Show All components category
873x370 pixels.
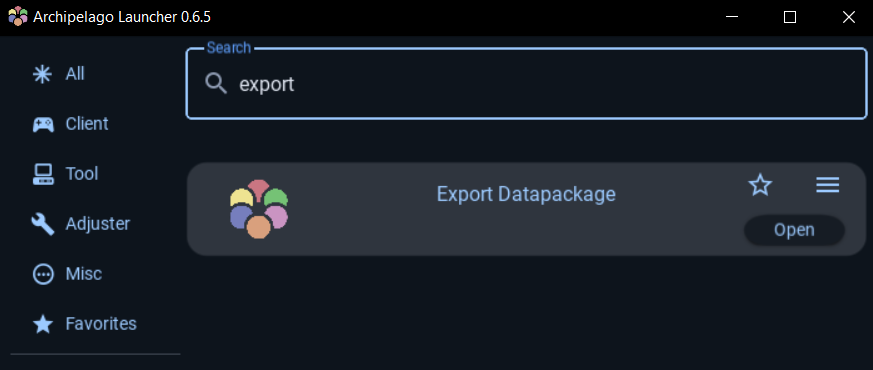[75, 74]
